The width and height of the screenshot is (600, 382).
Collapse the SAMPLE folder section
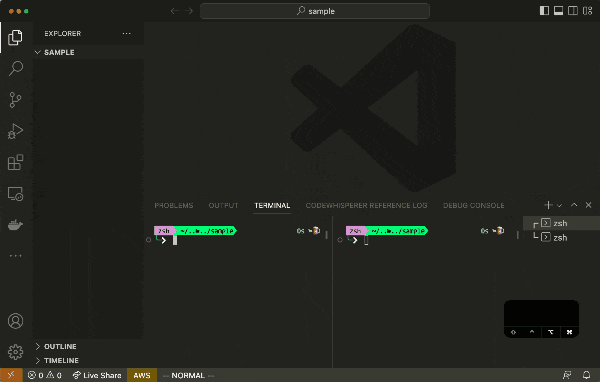(88, 52)
